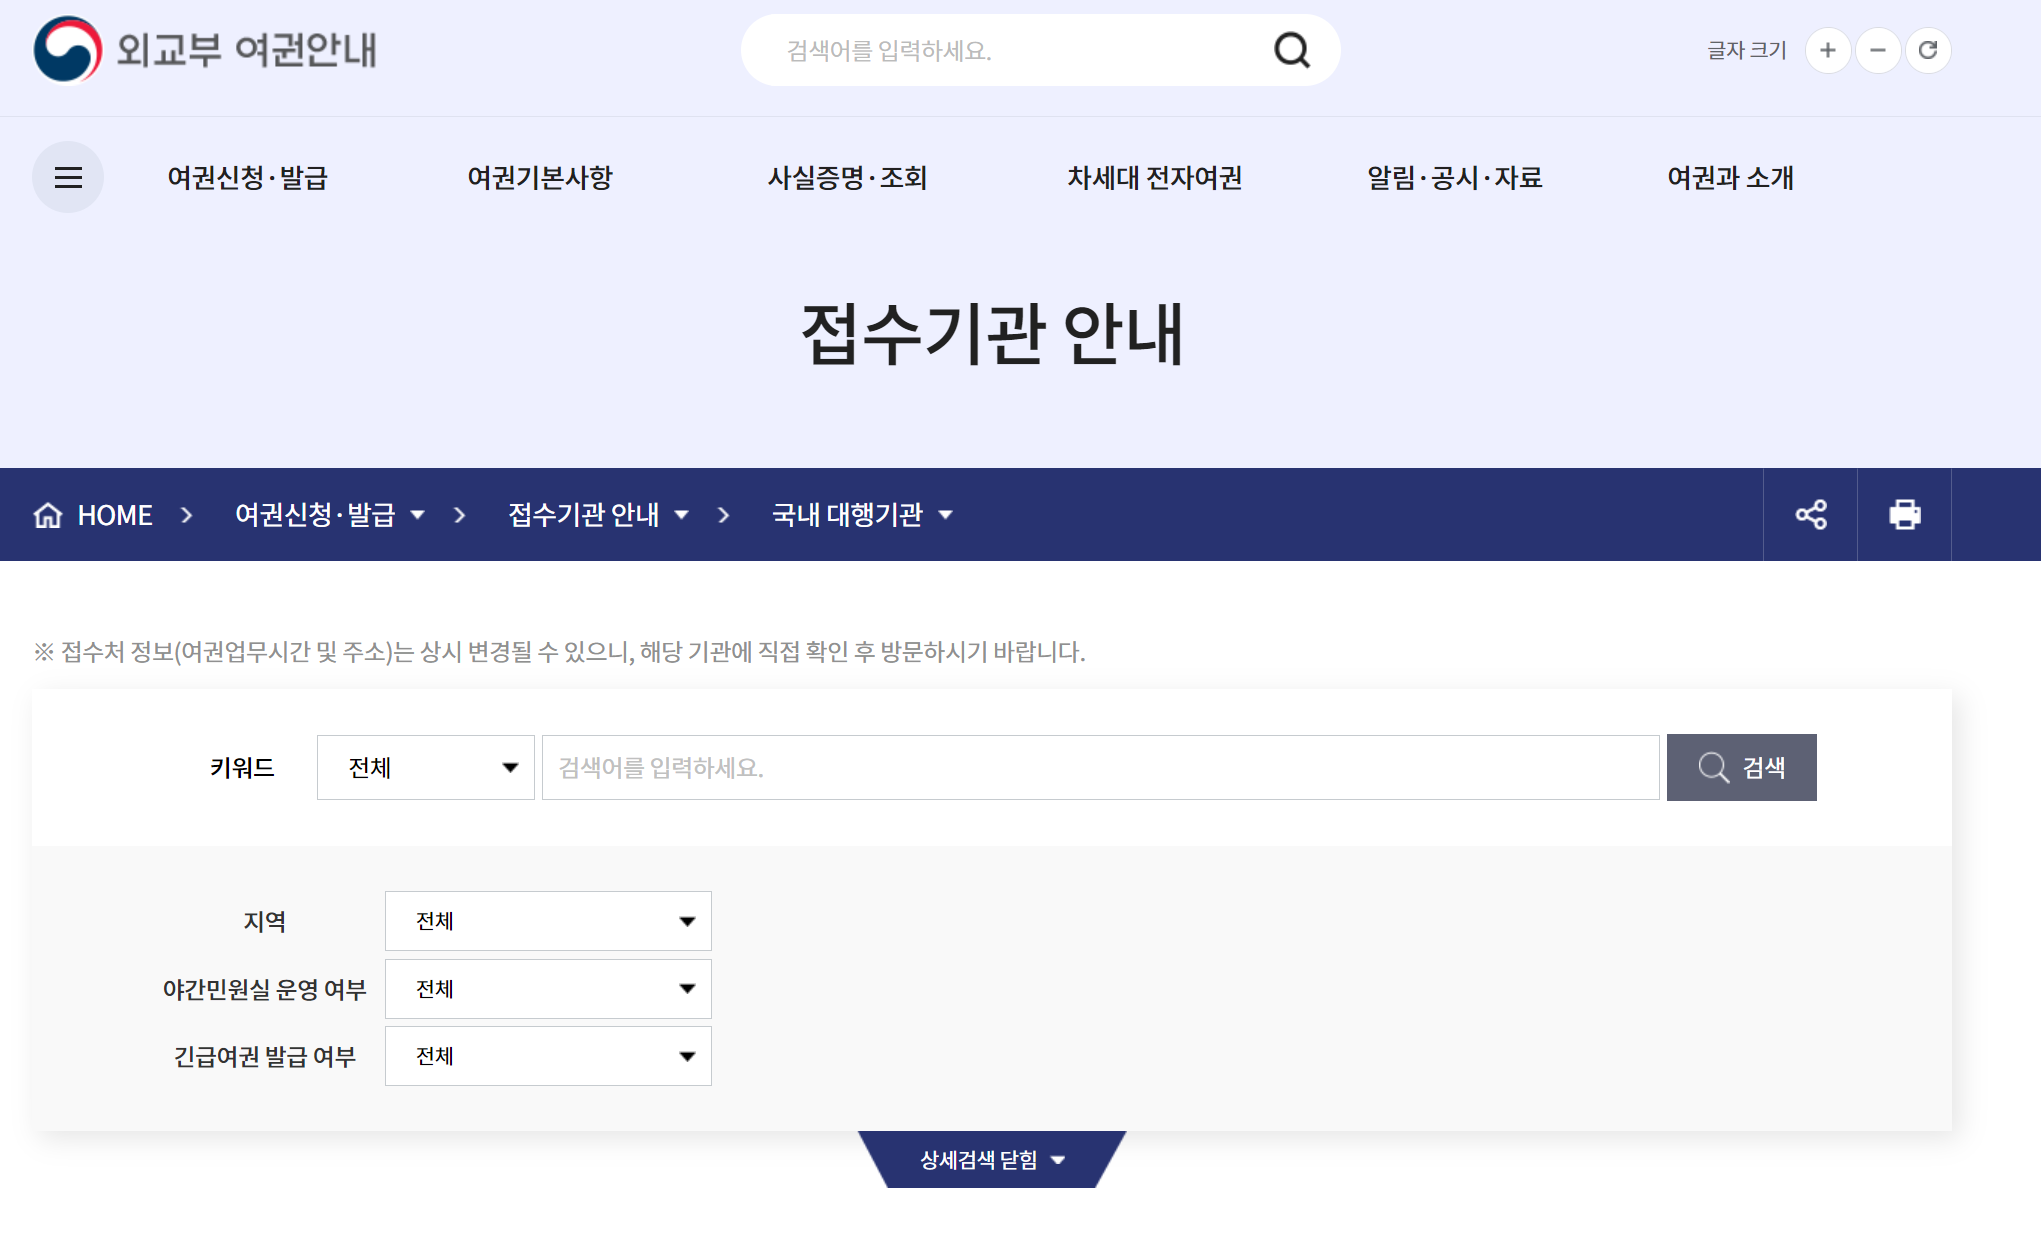Click the share icon
The width and height of the screenshot is (2041, 1255).
[1810, 514]
